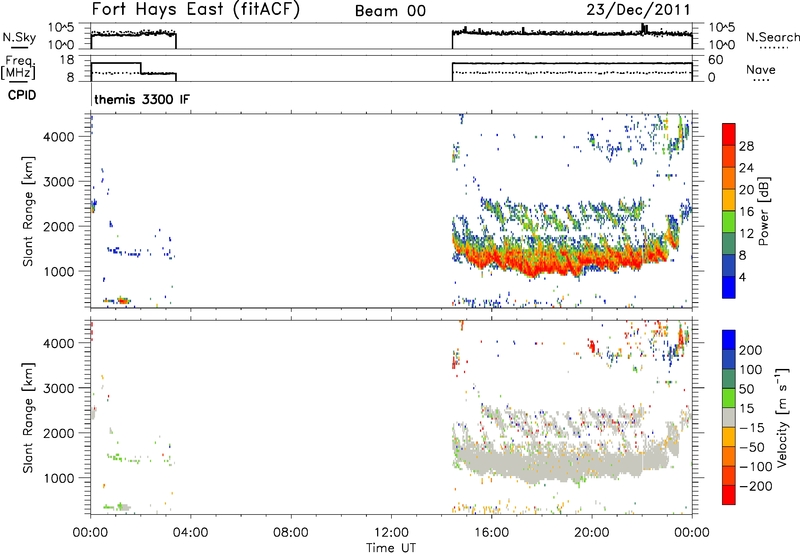The image size is (800, 554).
Task: Select the '16:00' time axis label
Action: point(491,533)
